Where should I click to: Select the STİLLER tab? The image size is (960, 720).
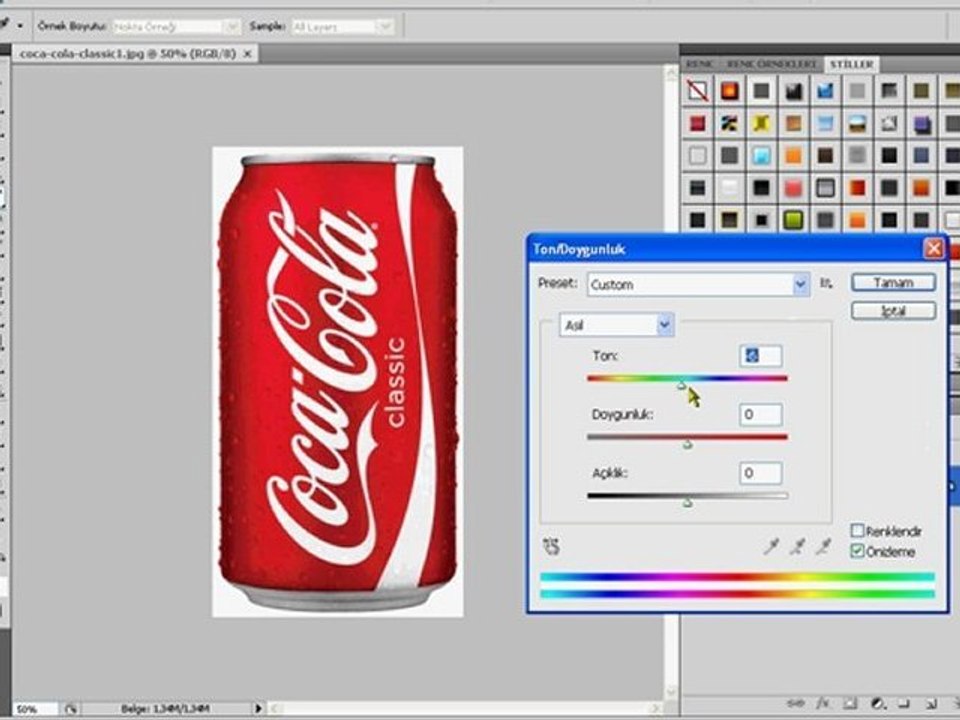pos(852,64)
